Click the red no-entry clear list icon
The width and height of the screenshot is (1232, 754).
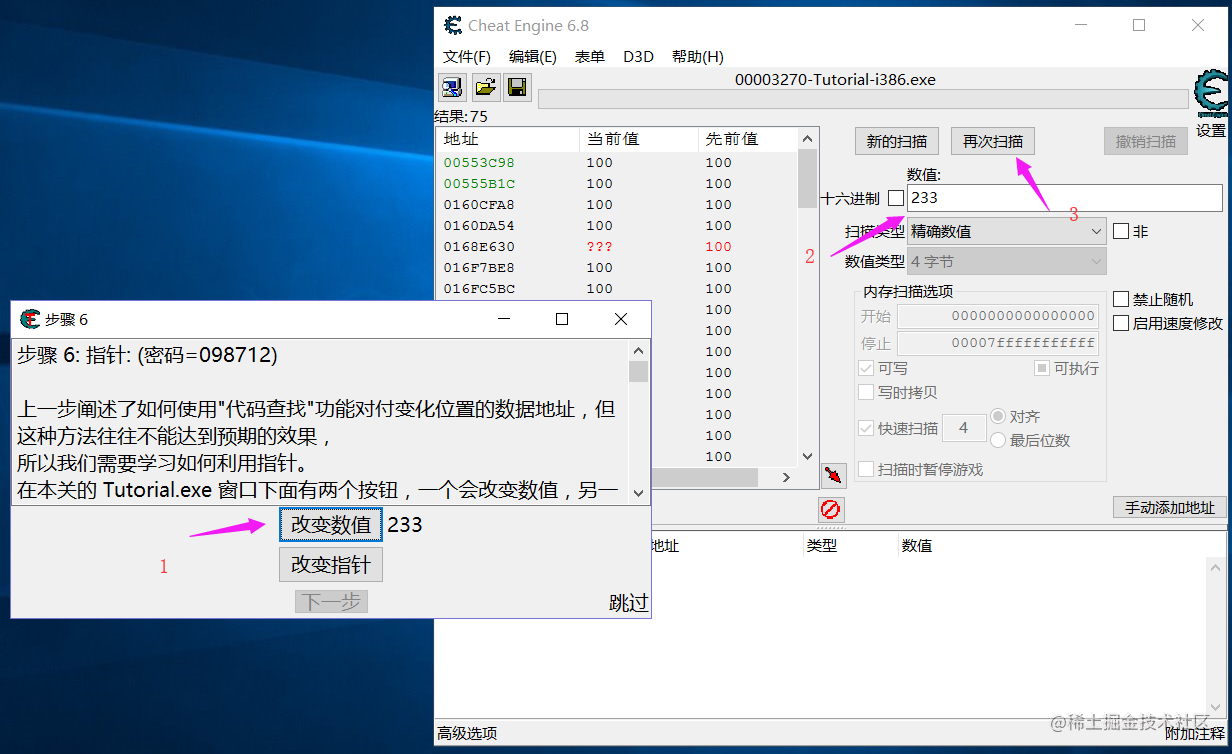pos(830,509)
